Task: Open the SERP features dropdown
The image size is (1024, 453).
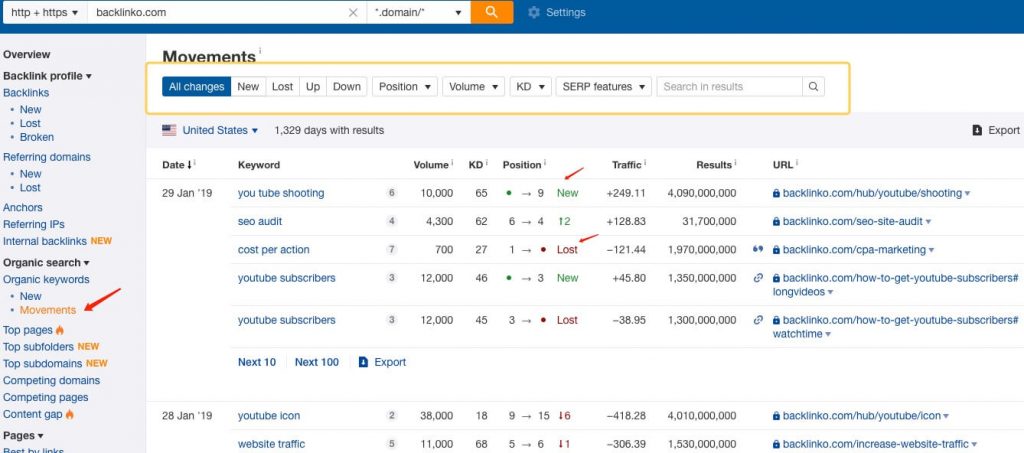Action: coord(603,87)
